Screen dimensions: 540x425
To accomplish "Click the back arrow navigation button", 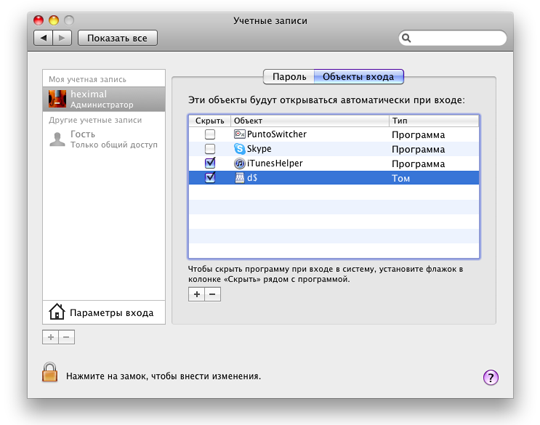I will pos(43,38).
